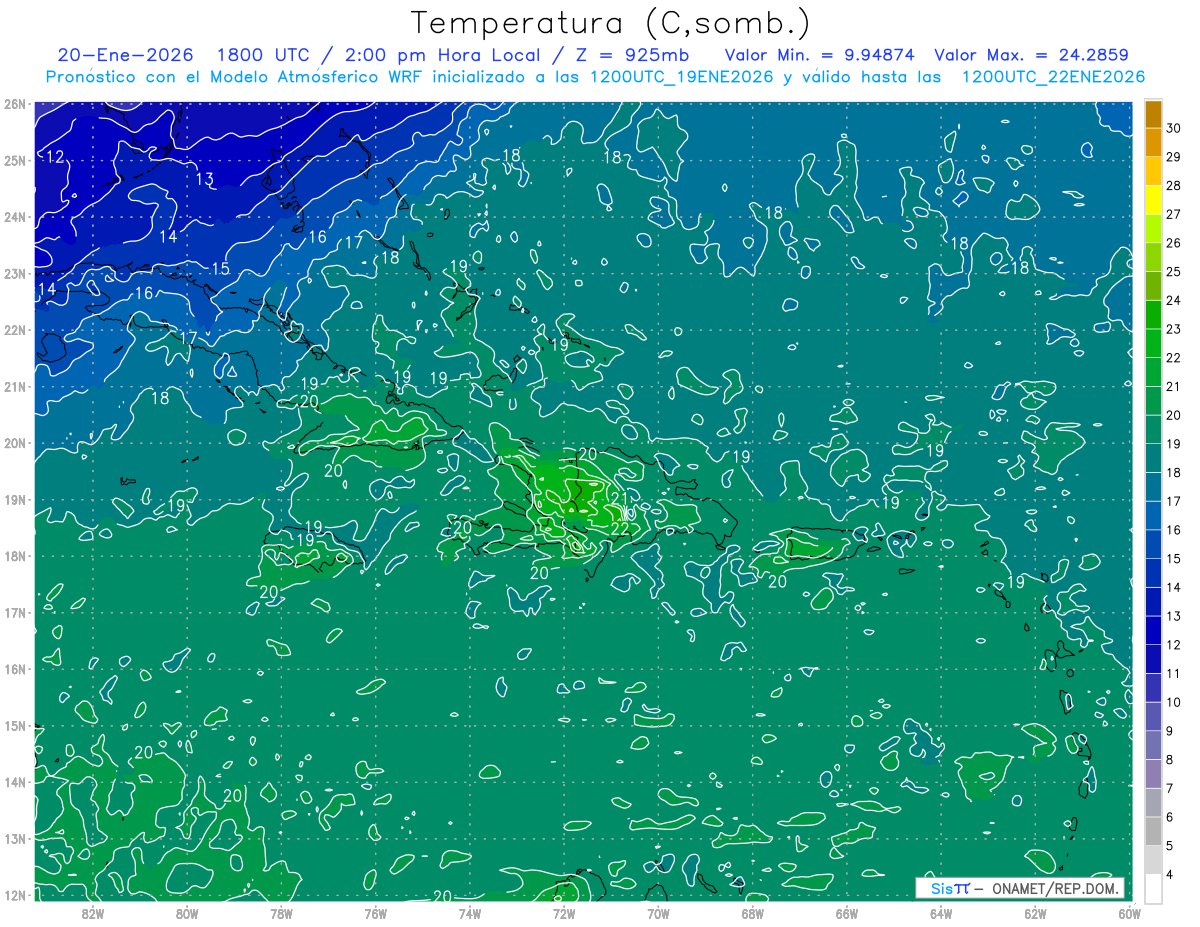Screen dimensions: 1200x927
Task: Click the "15" isotherm contour label on map
Action: click(220, 269)
